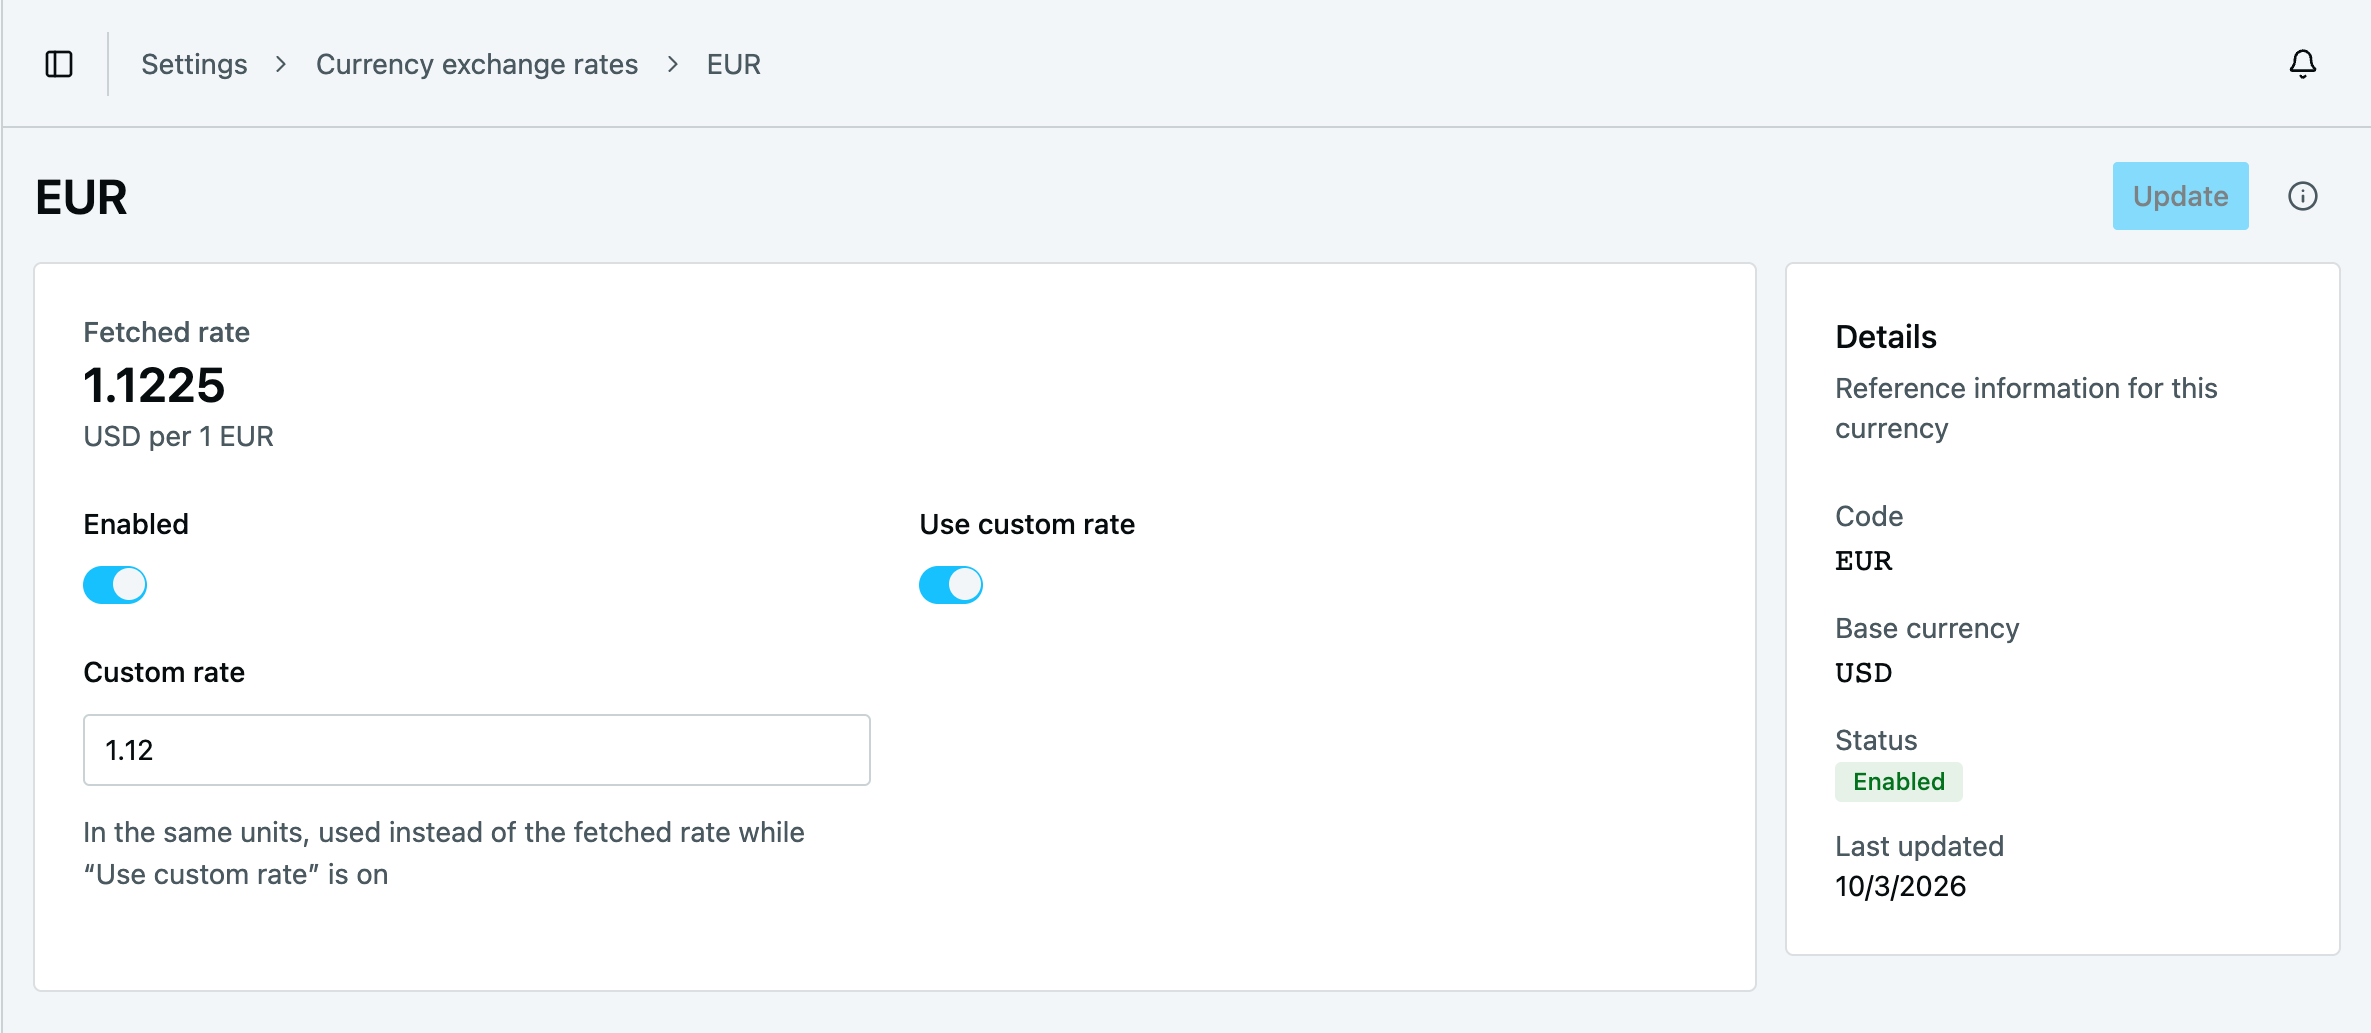Click the custom rate helper text
The height and width of the screenshot is (1033, 2371).
pos(444,853)
